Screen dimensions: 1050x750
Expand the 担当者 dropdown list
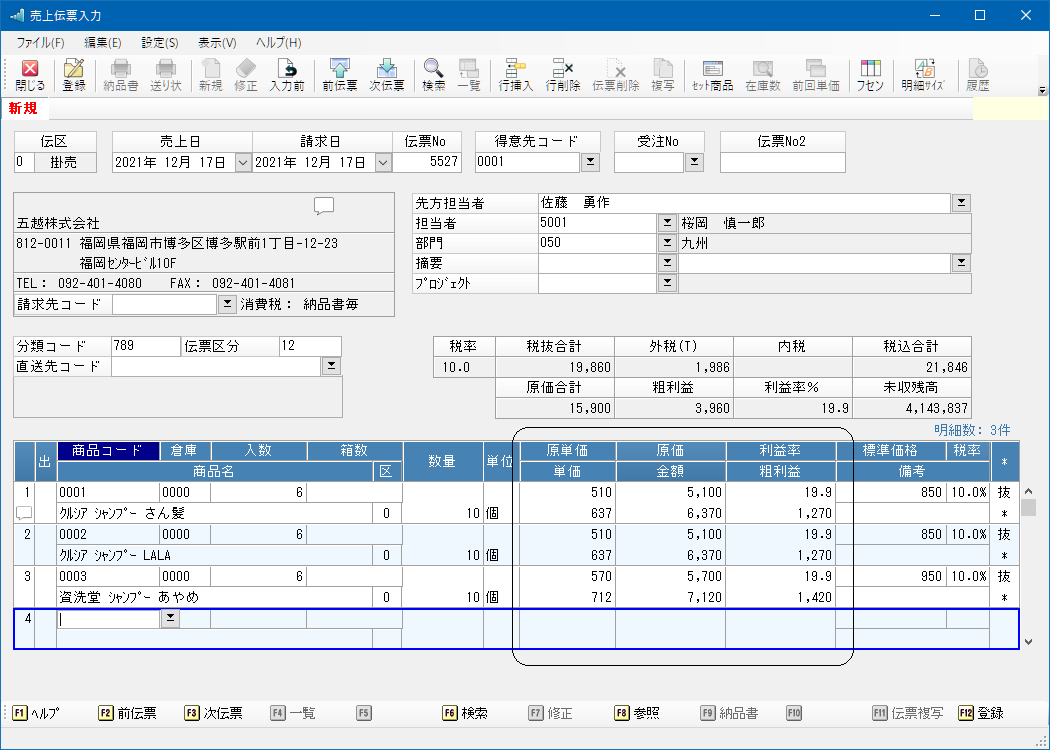pos(667,223)
